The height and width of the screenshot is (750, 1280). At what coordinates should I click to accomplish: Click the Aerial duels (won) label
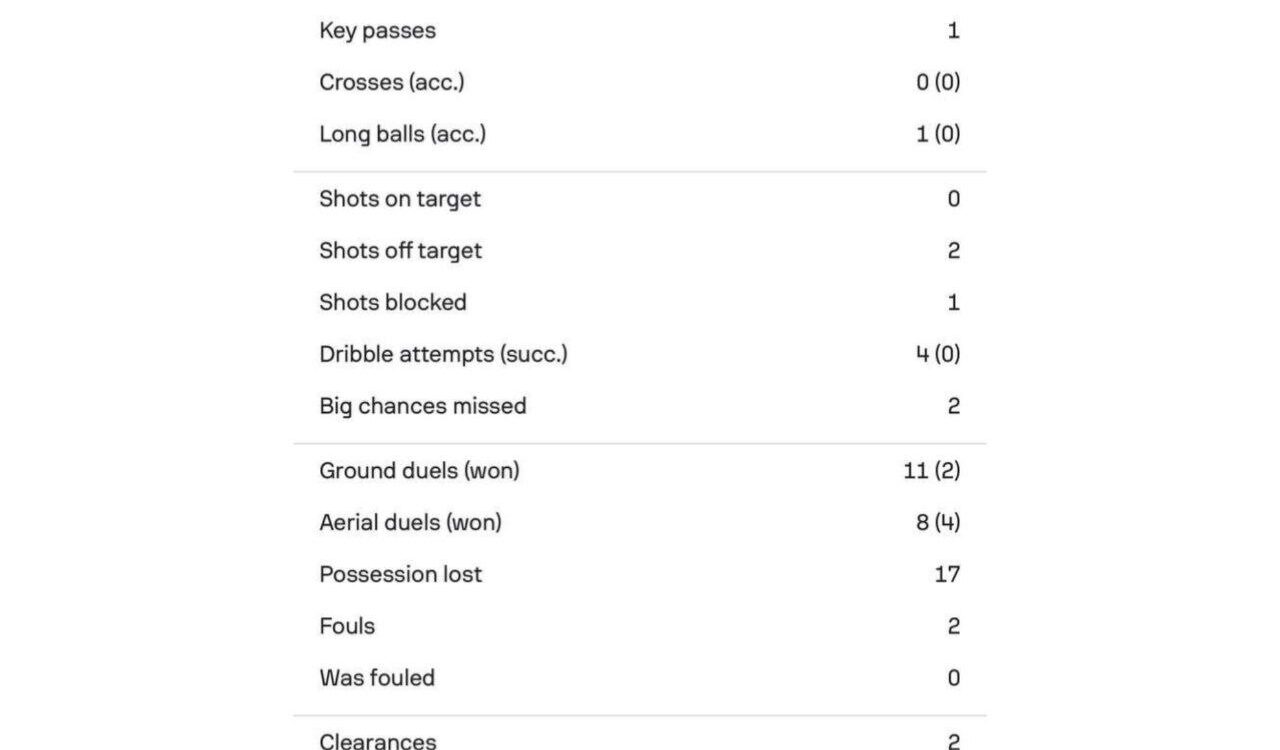tap(410, 523)
